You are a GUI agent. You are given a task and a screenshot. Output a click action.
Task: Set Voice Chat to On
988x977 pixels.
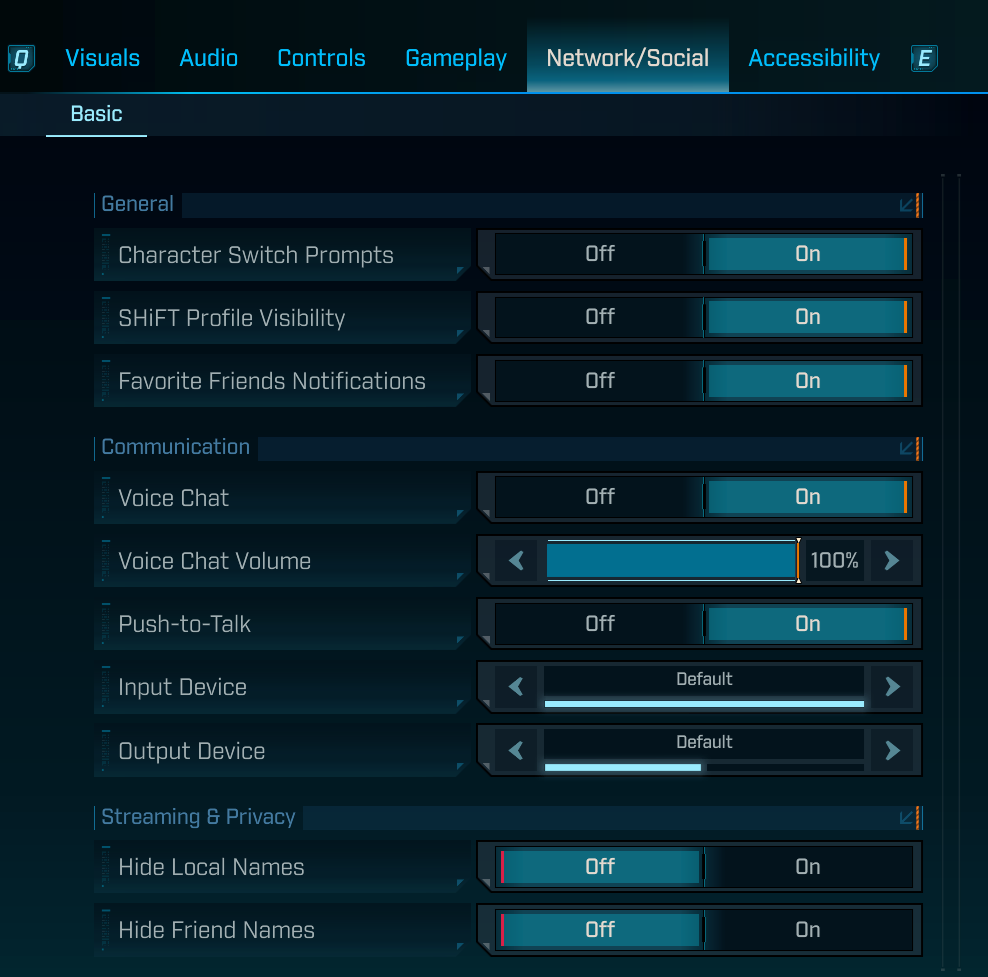click(x=807, y=497)
